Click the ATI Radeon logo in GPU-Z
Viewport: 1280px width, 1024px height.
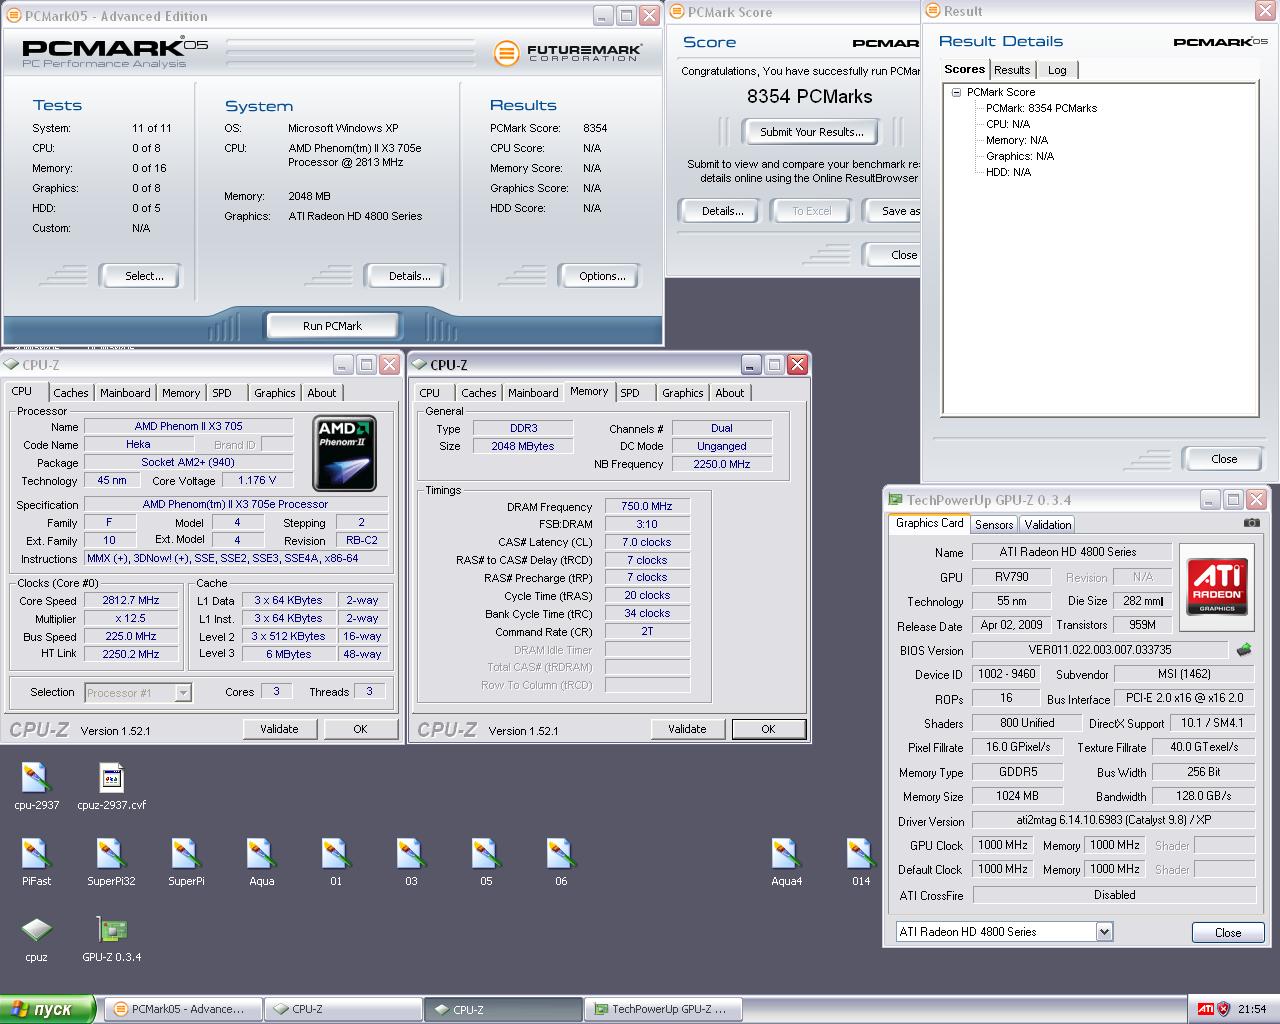tap(1217, 587)
